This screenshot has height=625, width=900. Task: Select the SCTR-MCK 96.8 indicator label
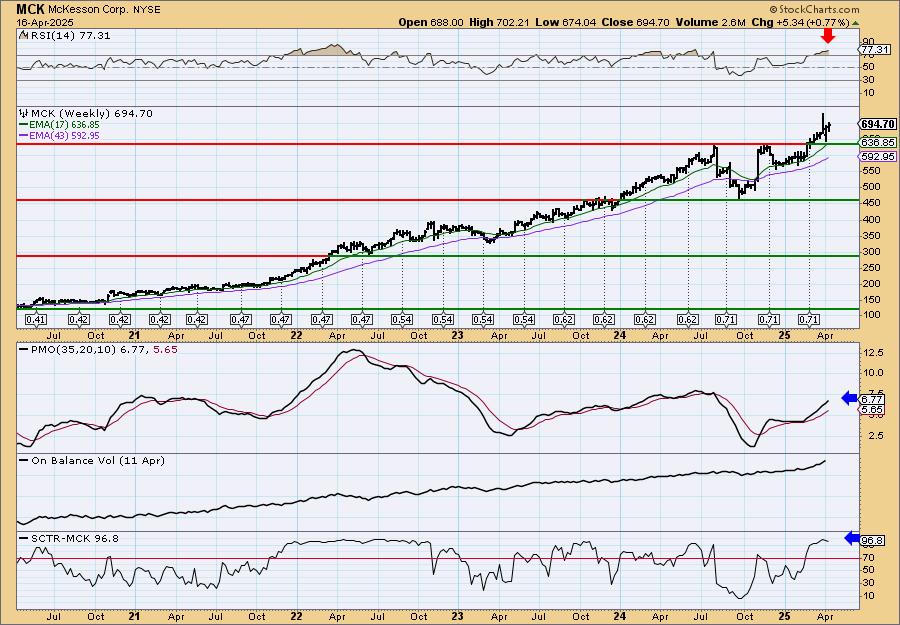(x=74, y=538)
